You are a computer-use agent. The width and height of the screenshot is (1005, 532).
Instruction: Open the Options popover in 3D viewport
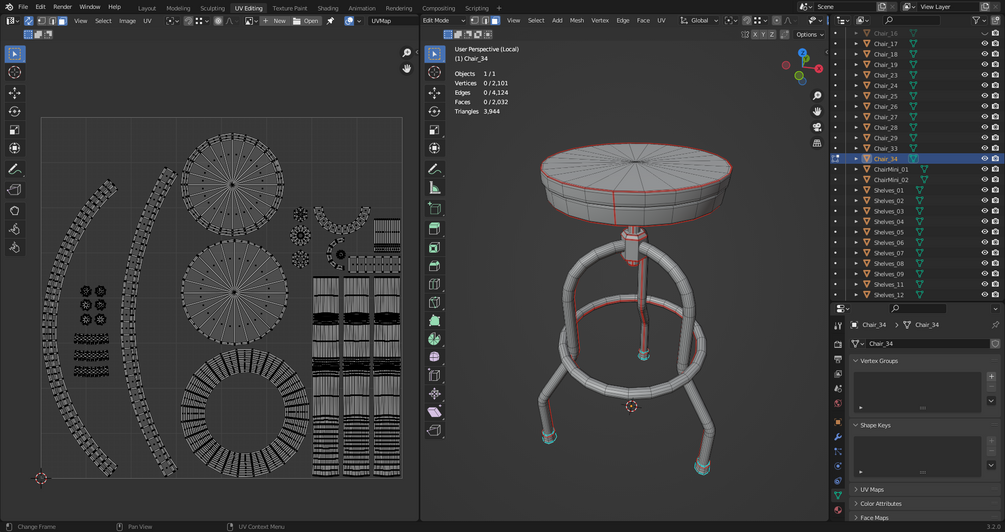[x=810, y=35]
